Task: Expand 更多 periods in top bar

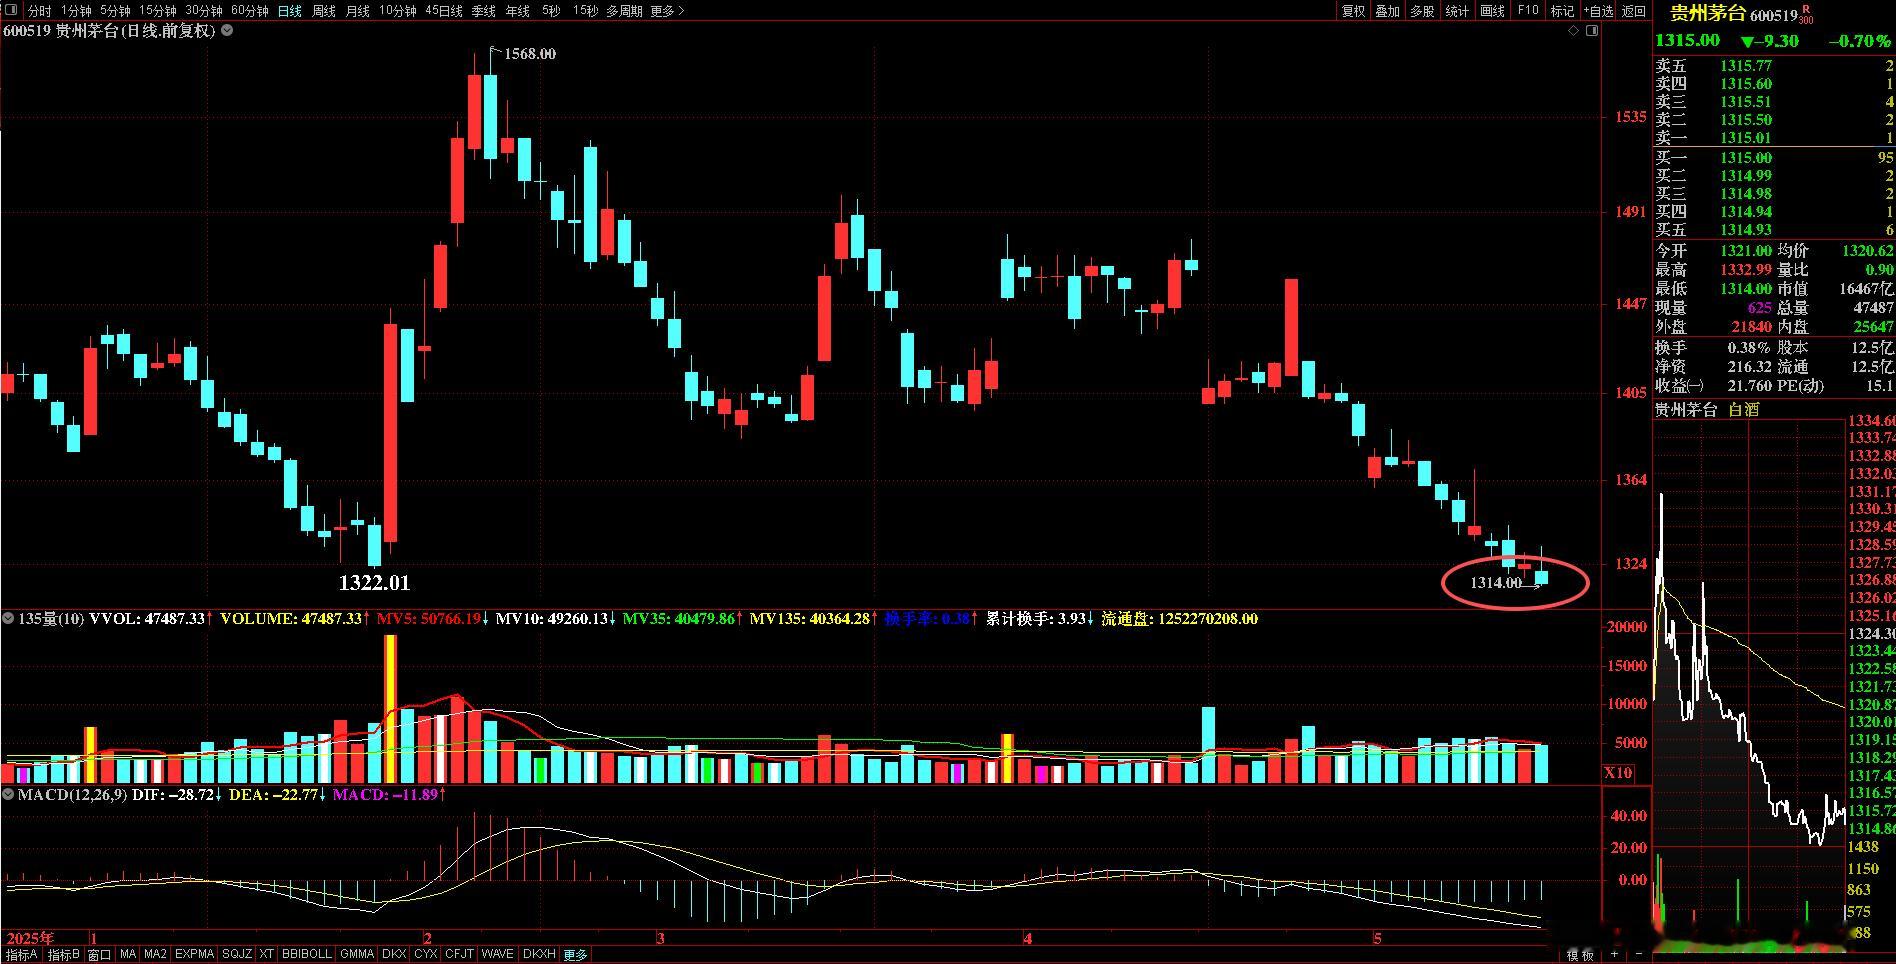Action: coord(667,11)
